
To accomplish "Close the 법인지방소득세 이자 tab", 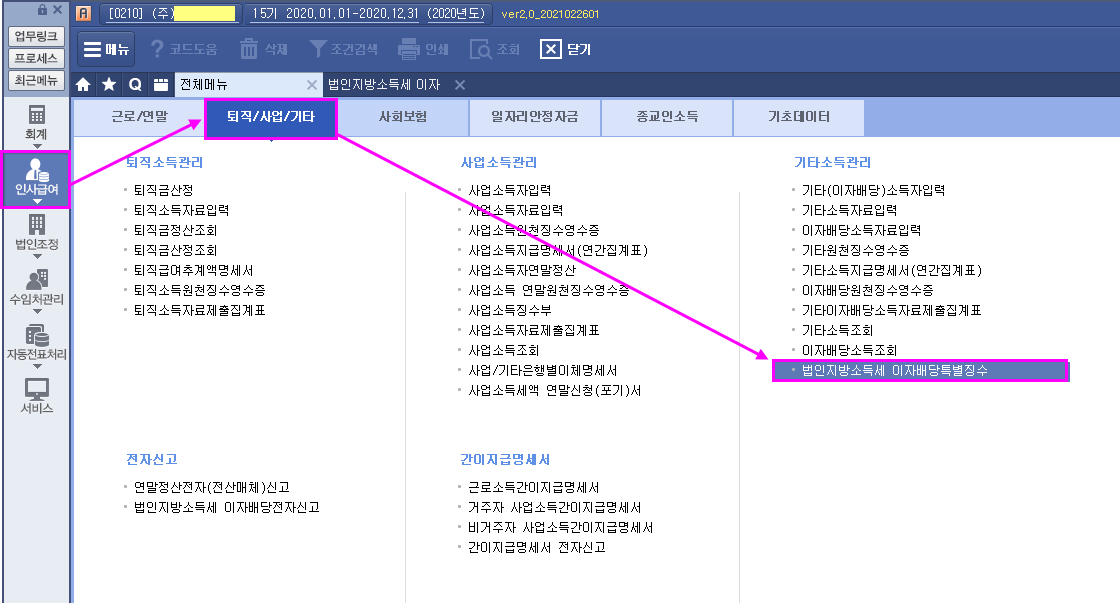I will tap(460, 85).
